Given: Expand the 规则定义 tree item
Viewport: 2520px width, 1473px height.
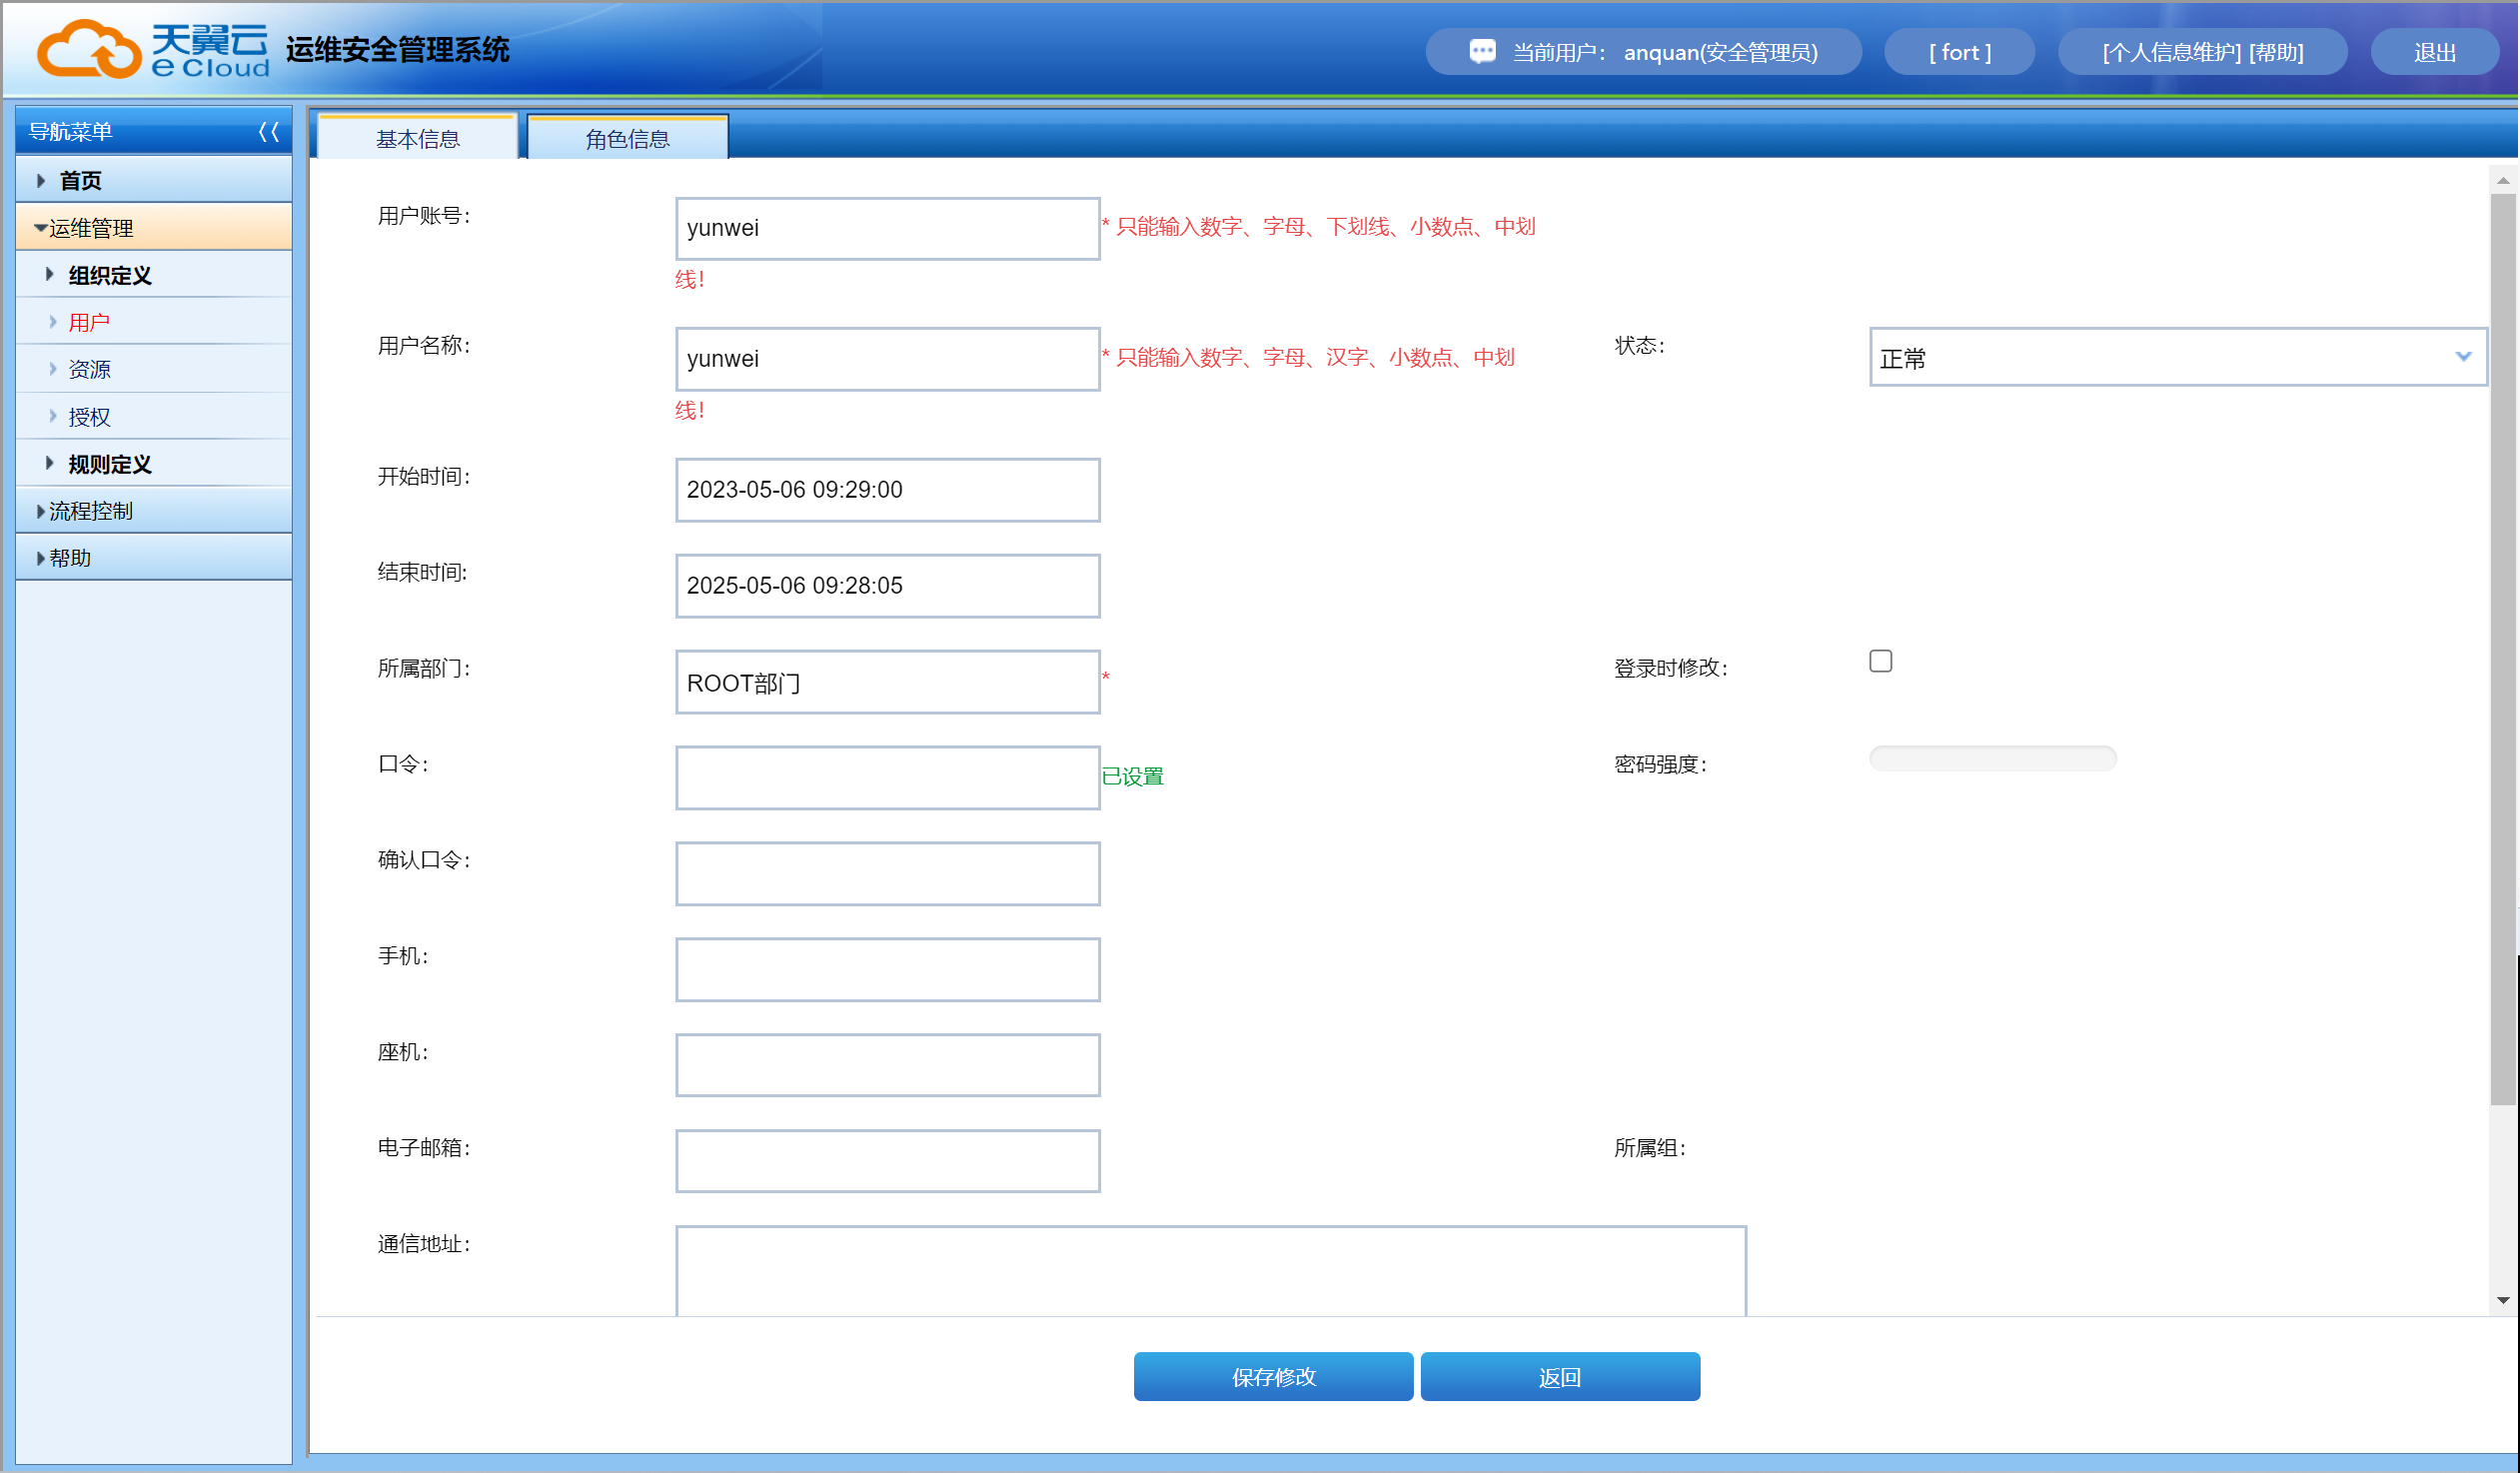Looking at the screenshot, I should [109, 464].
